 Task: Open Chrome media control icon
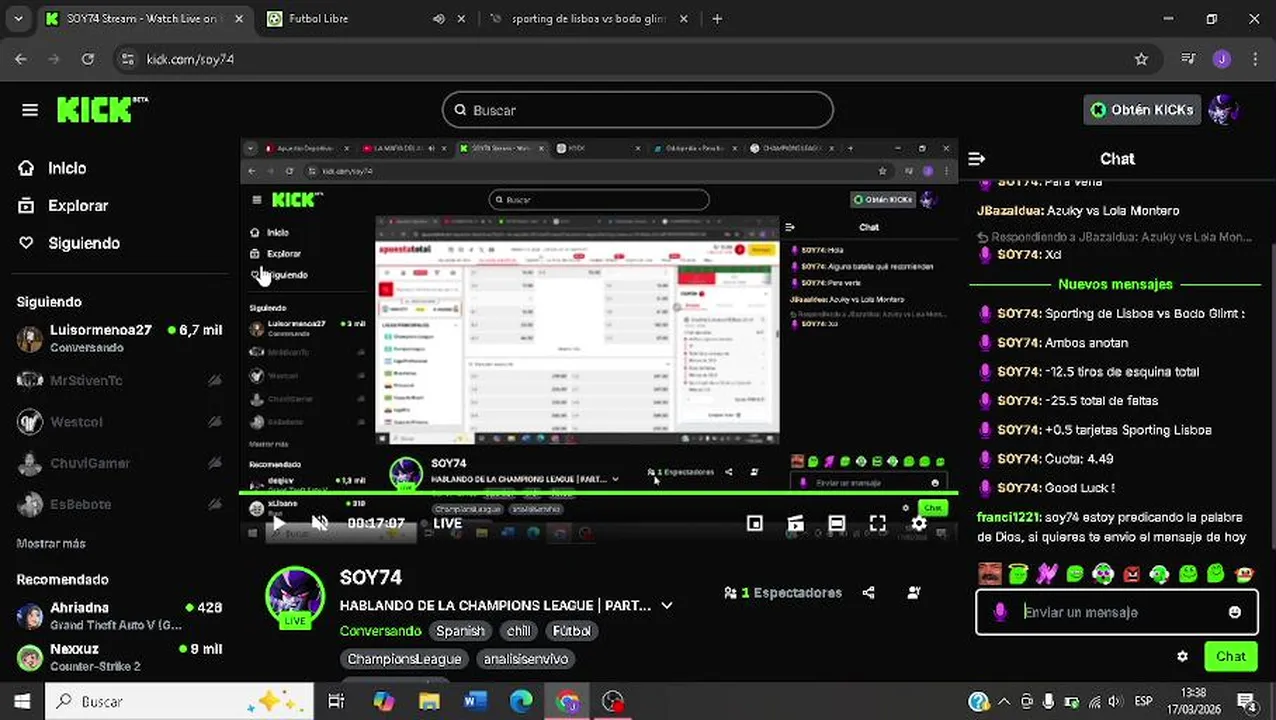1188,59
